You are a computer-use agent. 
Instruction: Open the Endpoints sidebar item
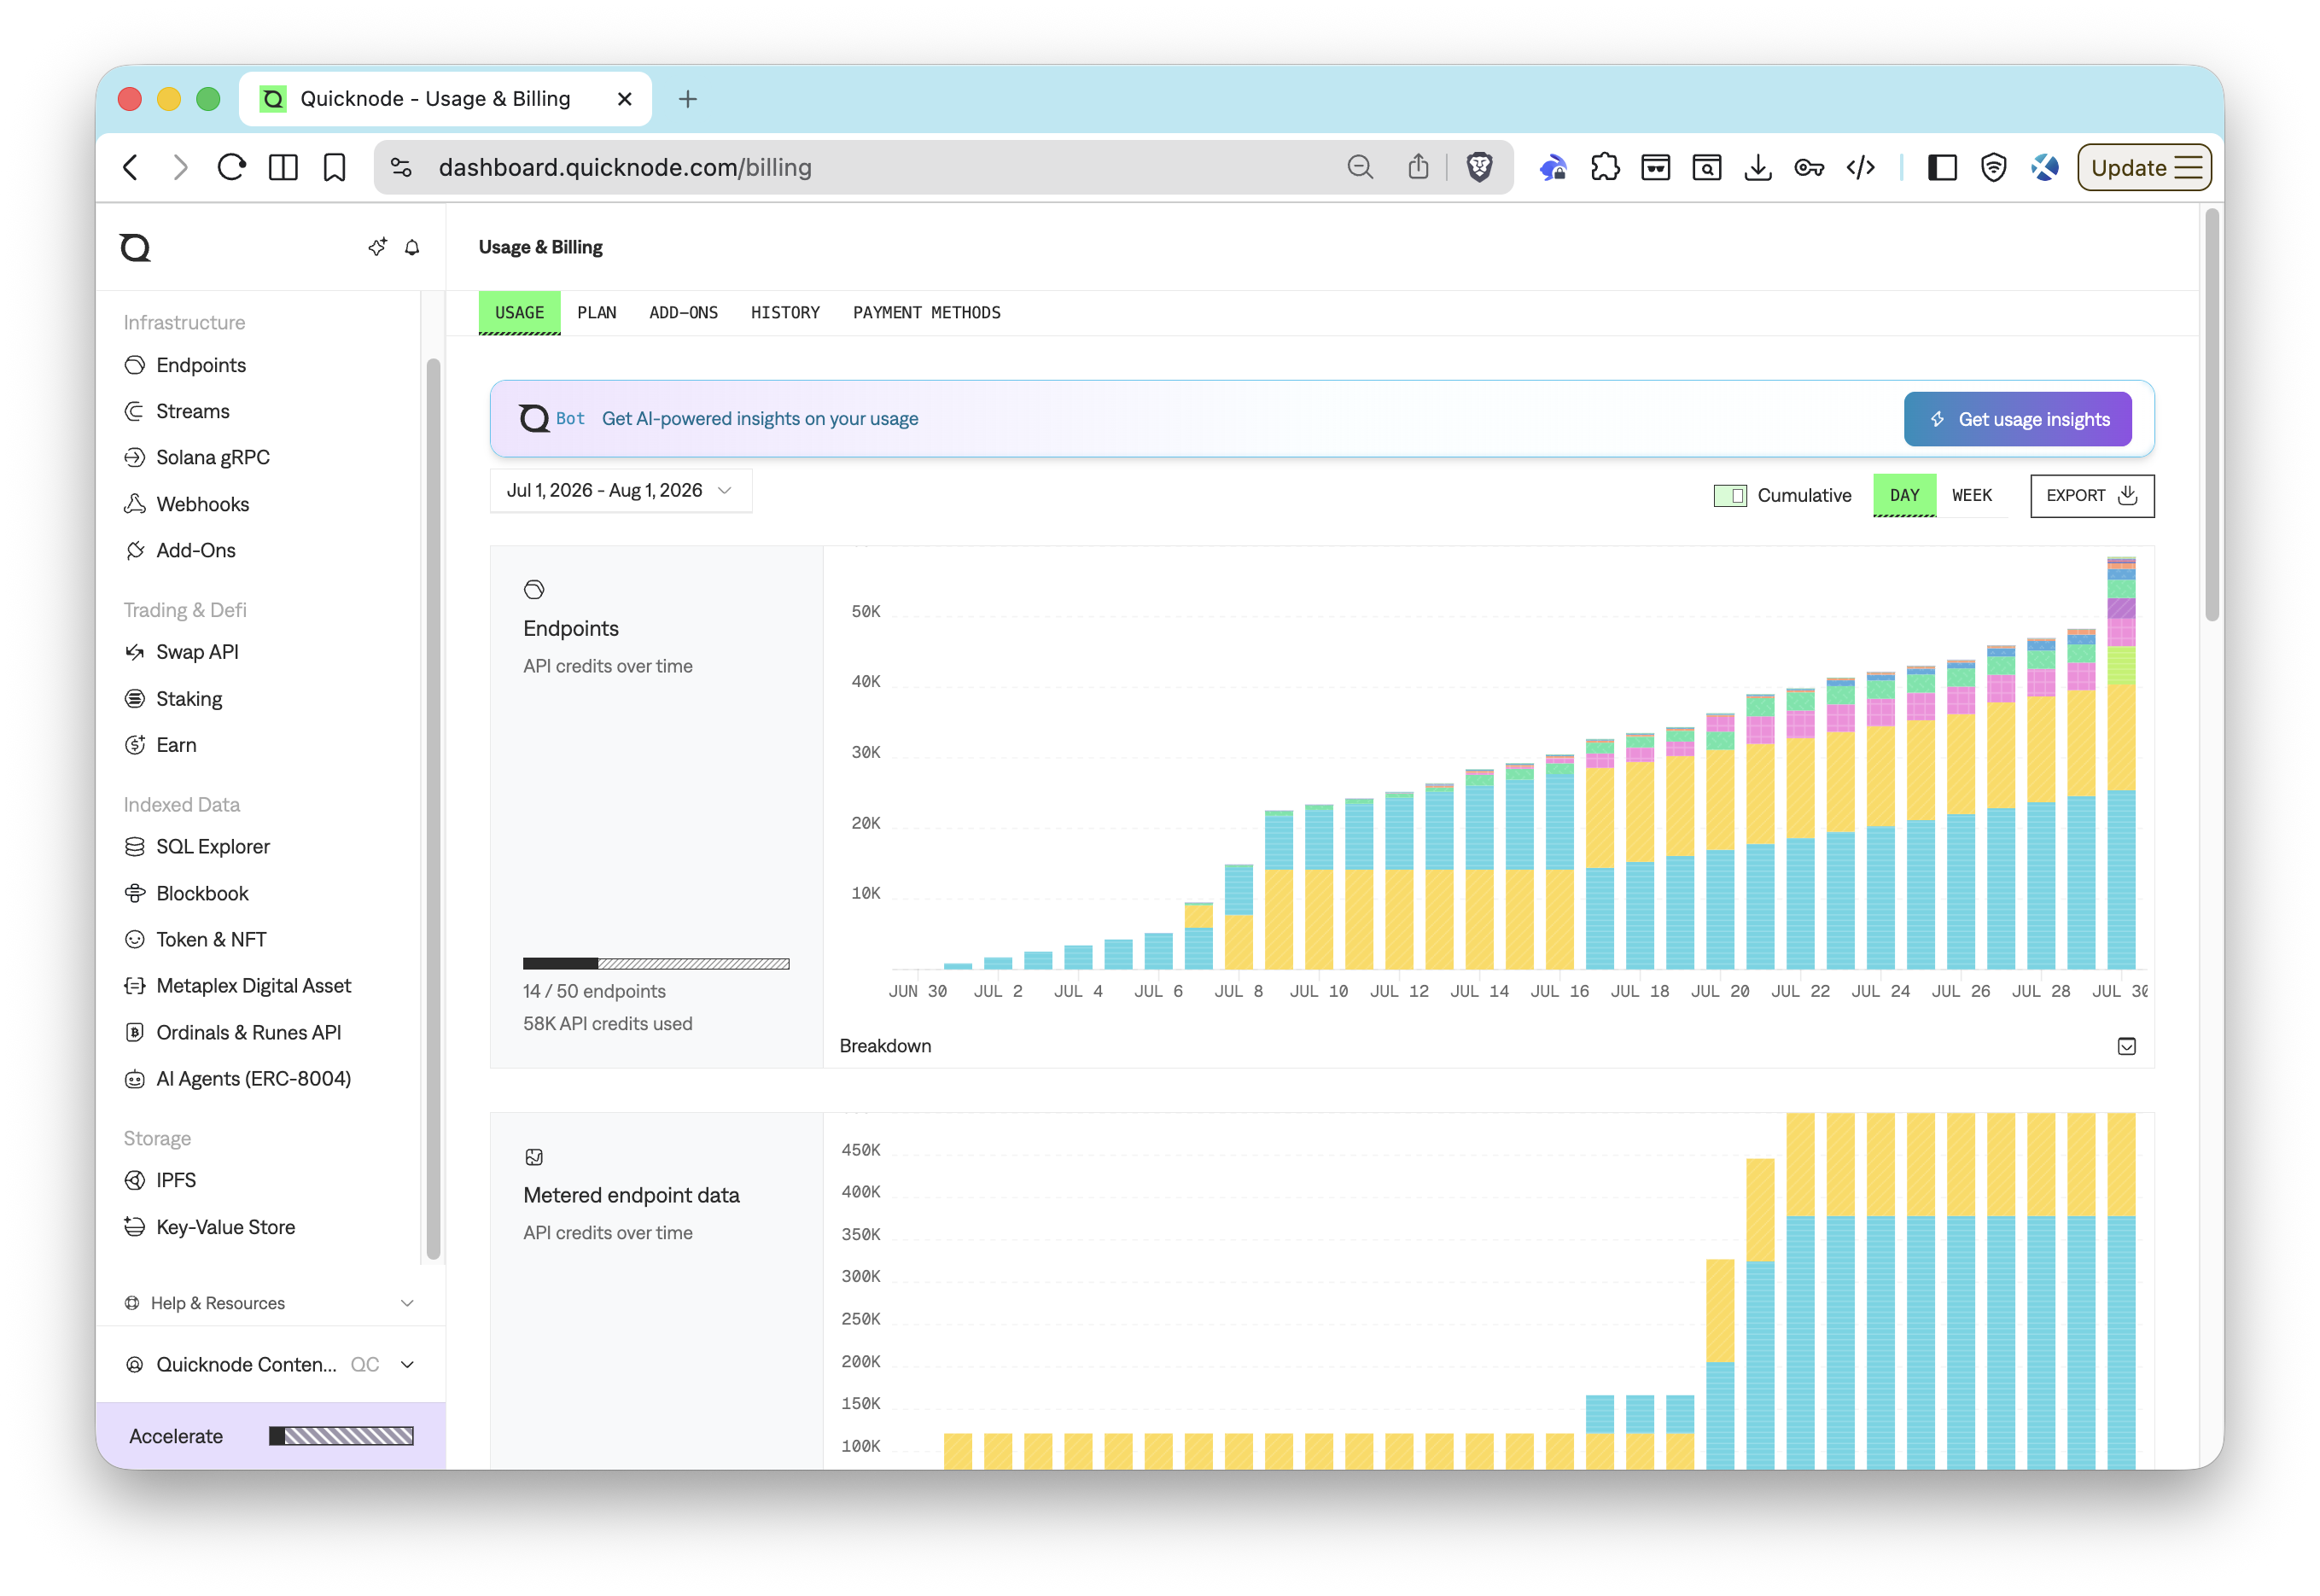tap(200, 365)
